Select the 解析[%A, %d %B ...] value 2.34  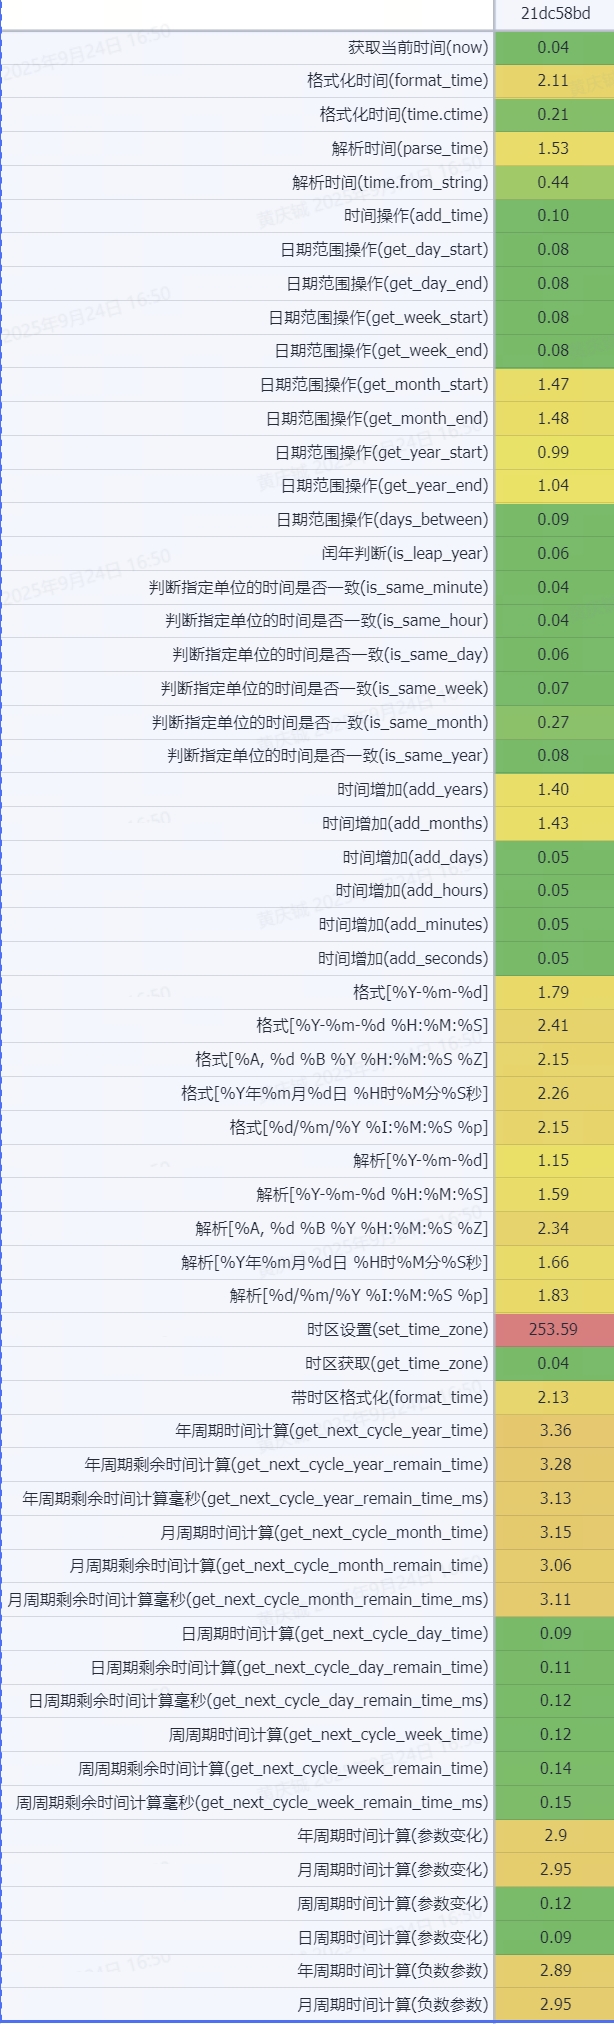point(553,1228)
